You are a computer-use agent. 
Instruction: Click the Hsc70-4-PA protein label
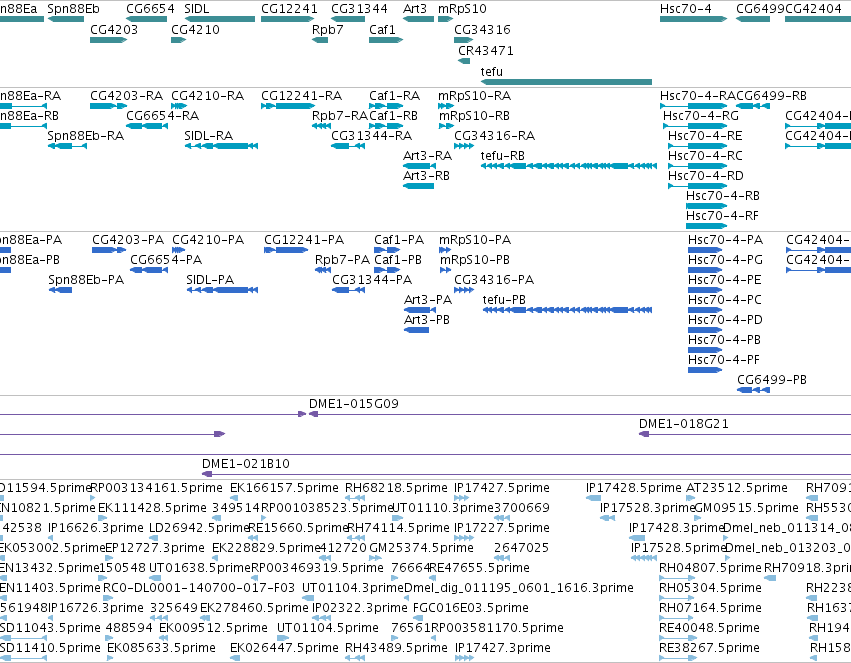click(x=726, y=240)
